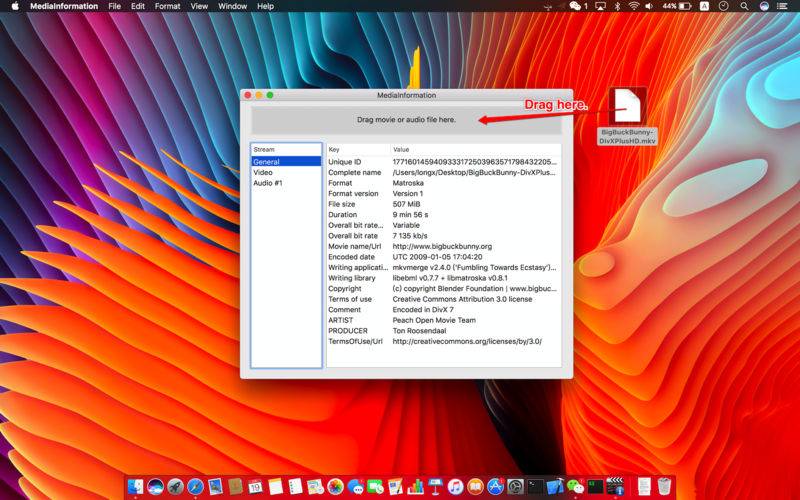Select Encoded date UTC 2009-01-05 value
Image resolution: width=800 pixels, height=500 pixels.
click(437, 257)
